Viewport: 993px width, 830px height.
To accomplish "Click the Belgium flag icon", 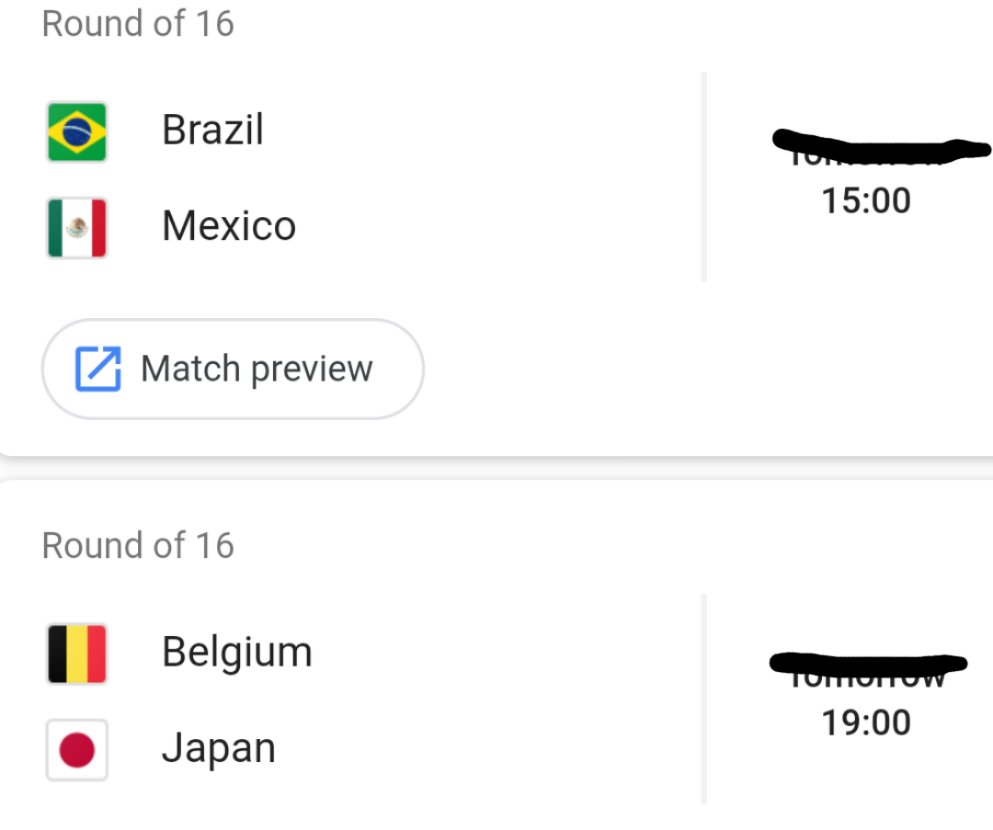I will click(77, 653).
